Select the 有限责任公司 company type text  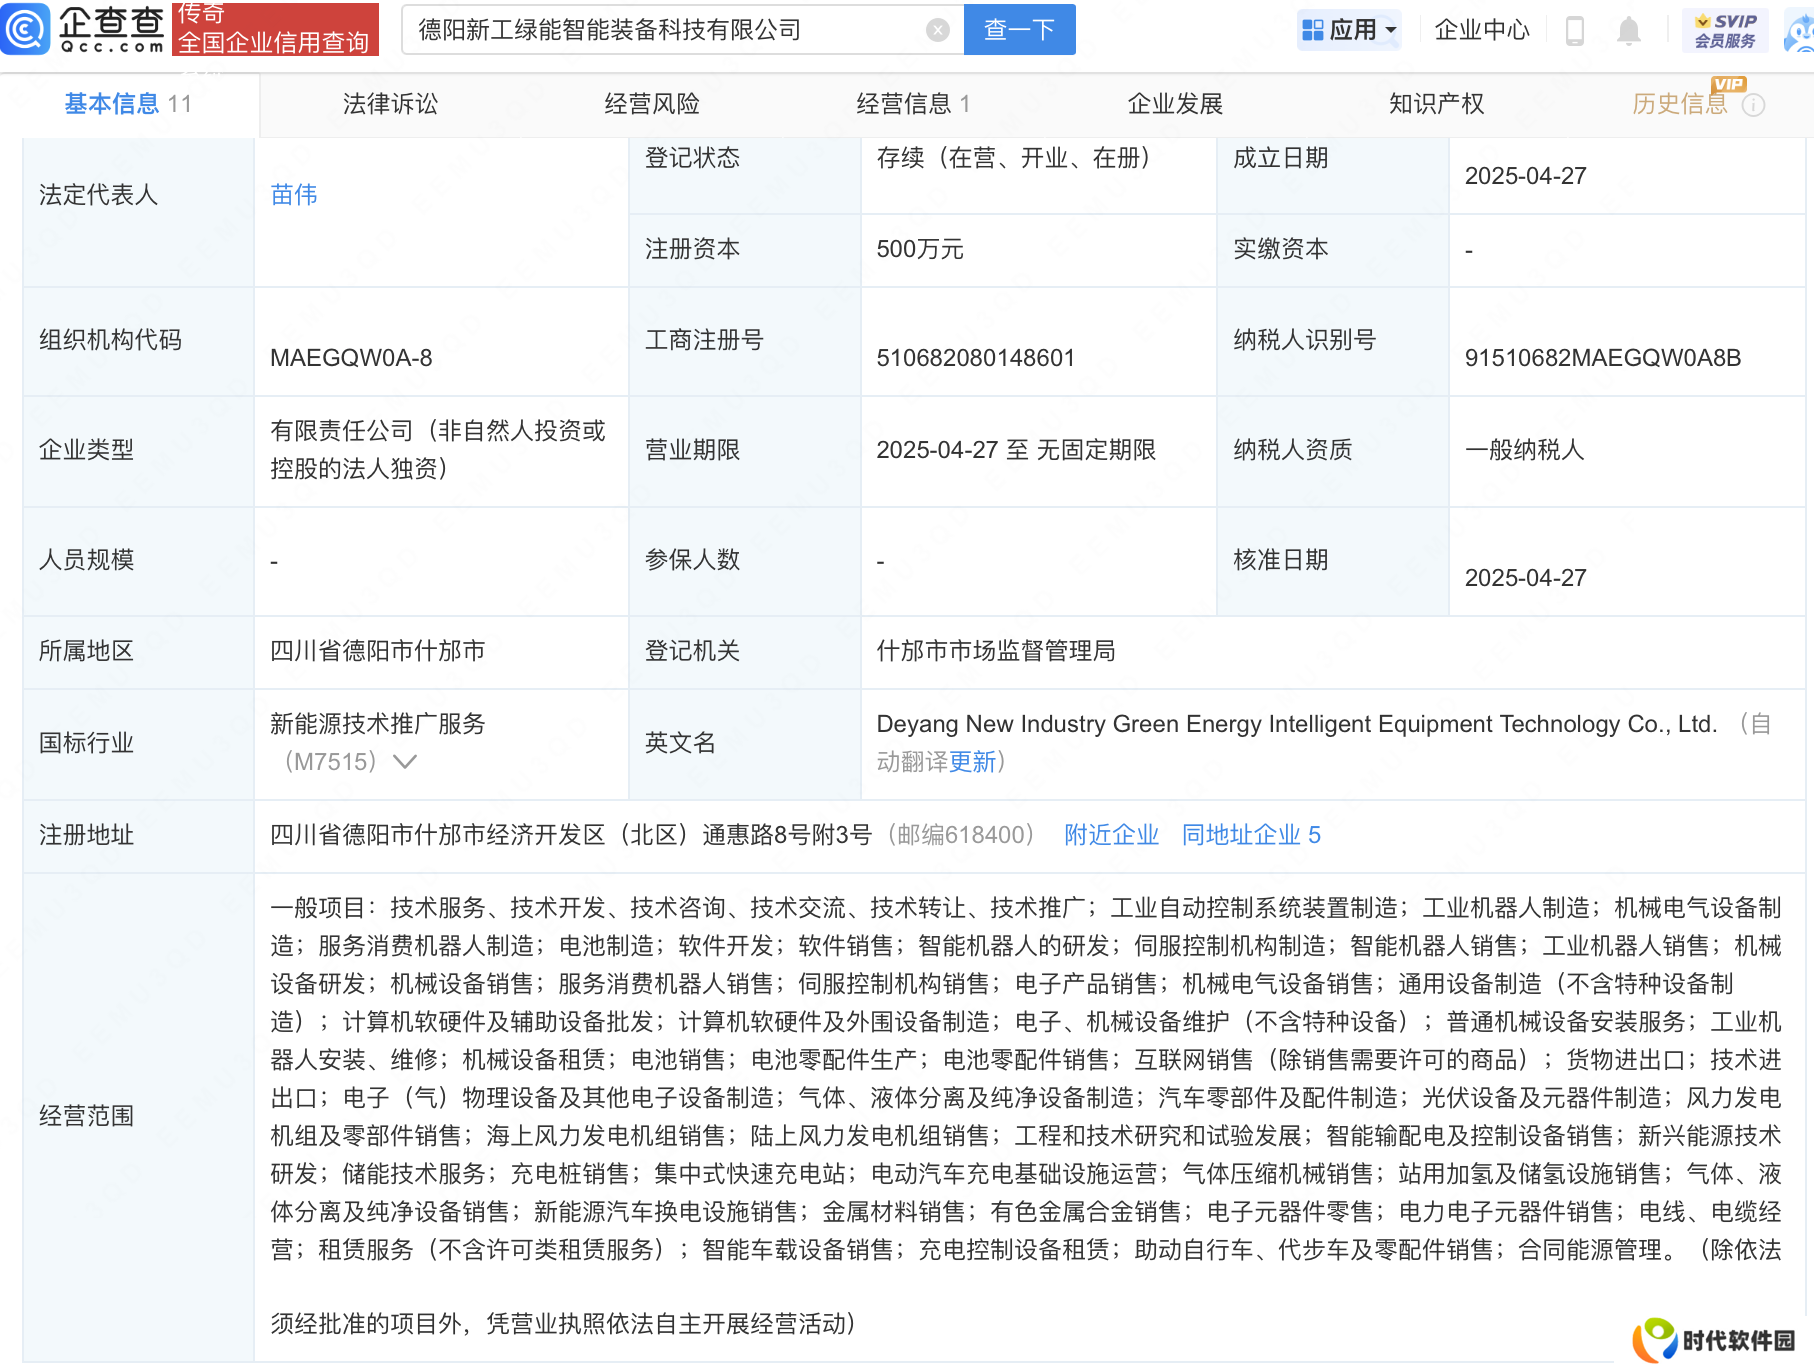tap(438, 450)
